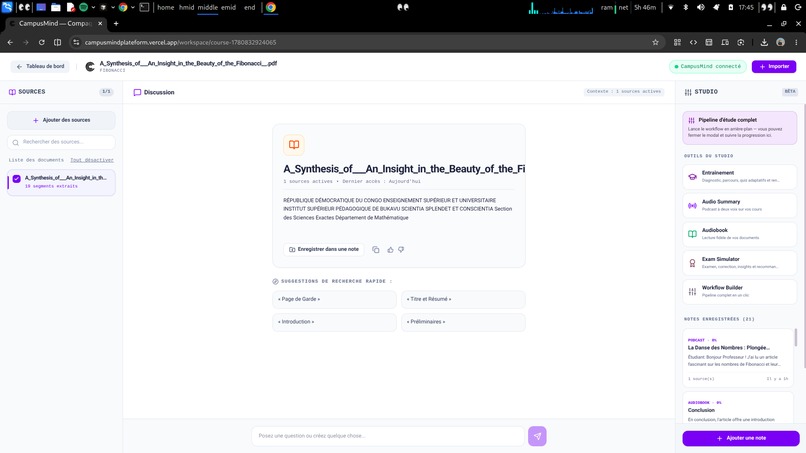
Task: Click the Tout désactiver link
Action: [92, 160]
